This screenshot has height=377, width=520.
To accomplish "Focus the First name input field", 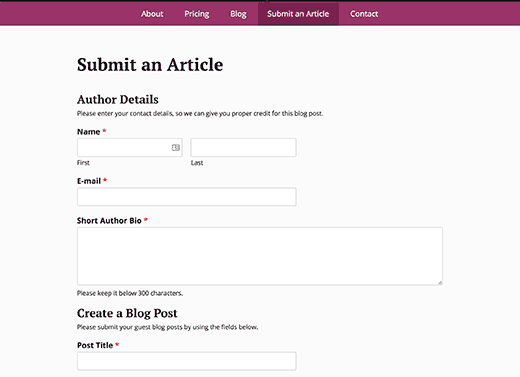I will pyautogui.click(x=130, y=147).
